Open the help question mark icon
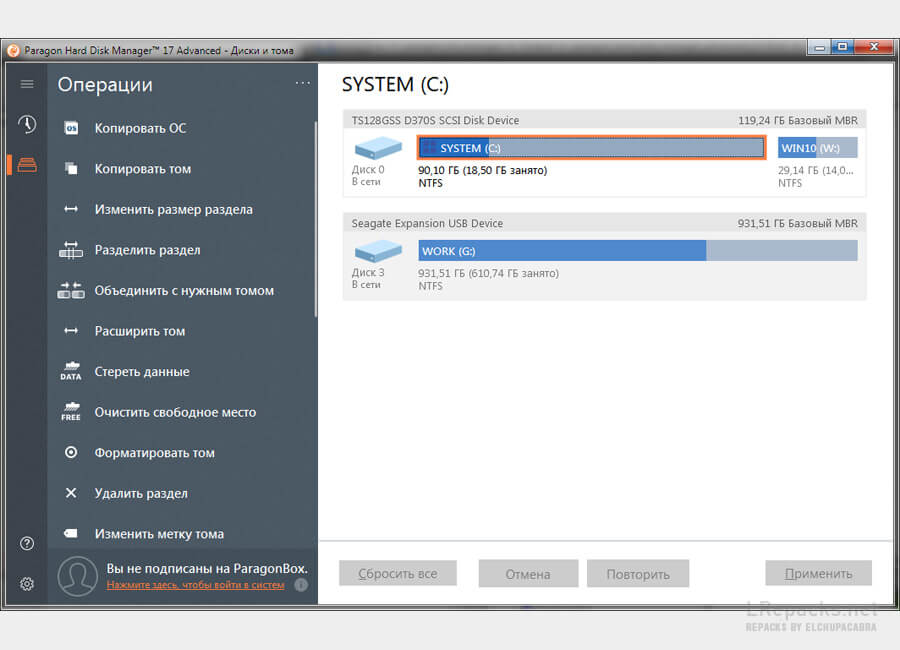The height and width of the screenshot is (650, 900). tap(27, 543)
